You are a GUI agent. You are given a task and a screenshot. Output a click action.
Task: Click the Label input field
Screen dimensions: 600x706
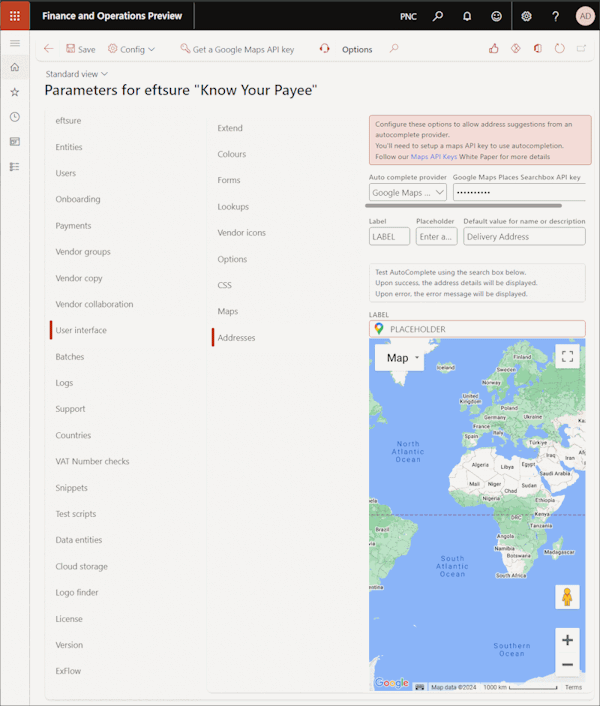click(x=389, y=237)
